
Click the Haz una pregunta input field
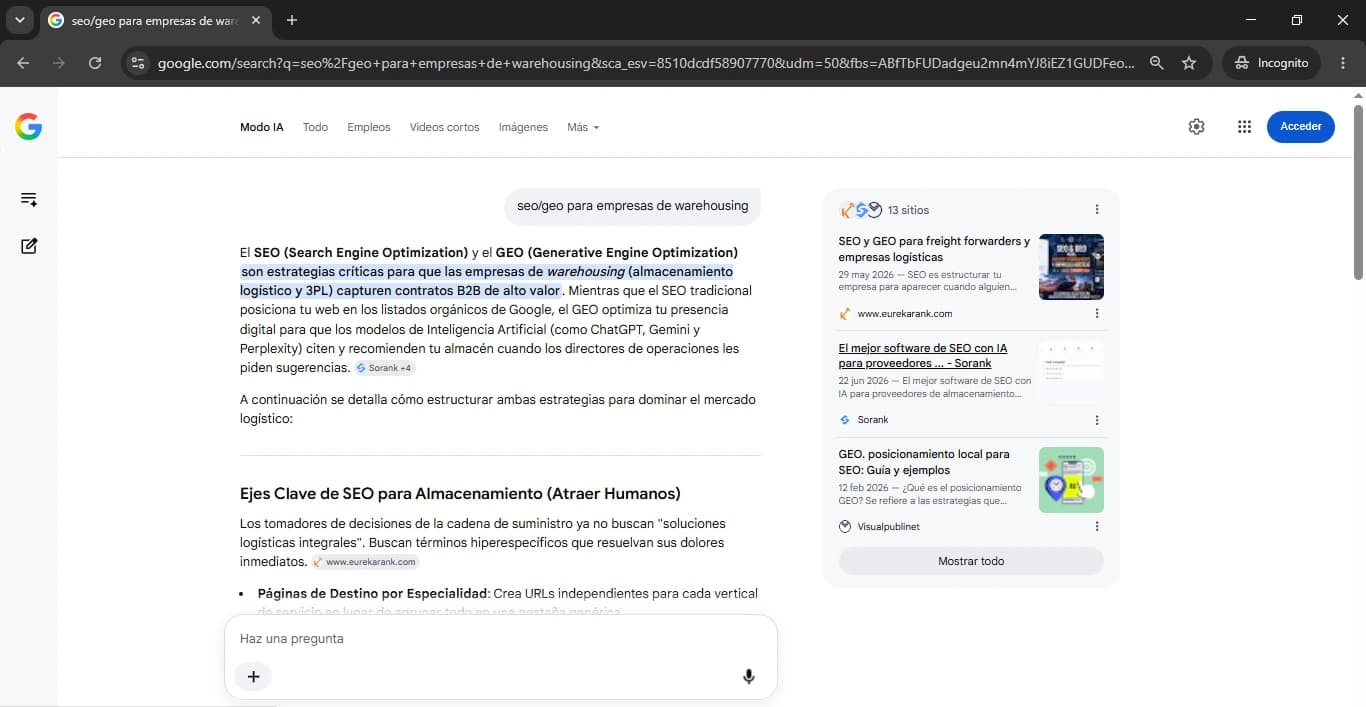(x=500, y=639)
